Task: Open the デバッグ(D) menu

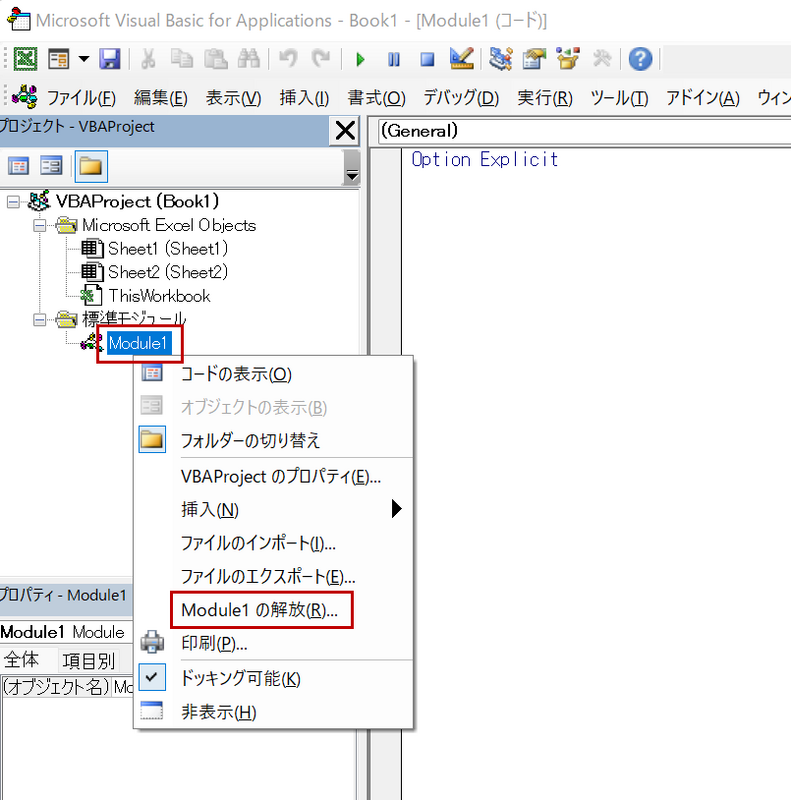Action: point(461,97)
